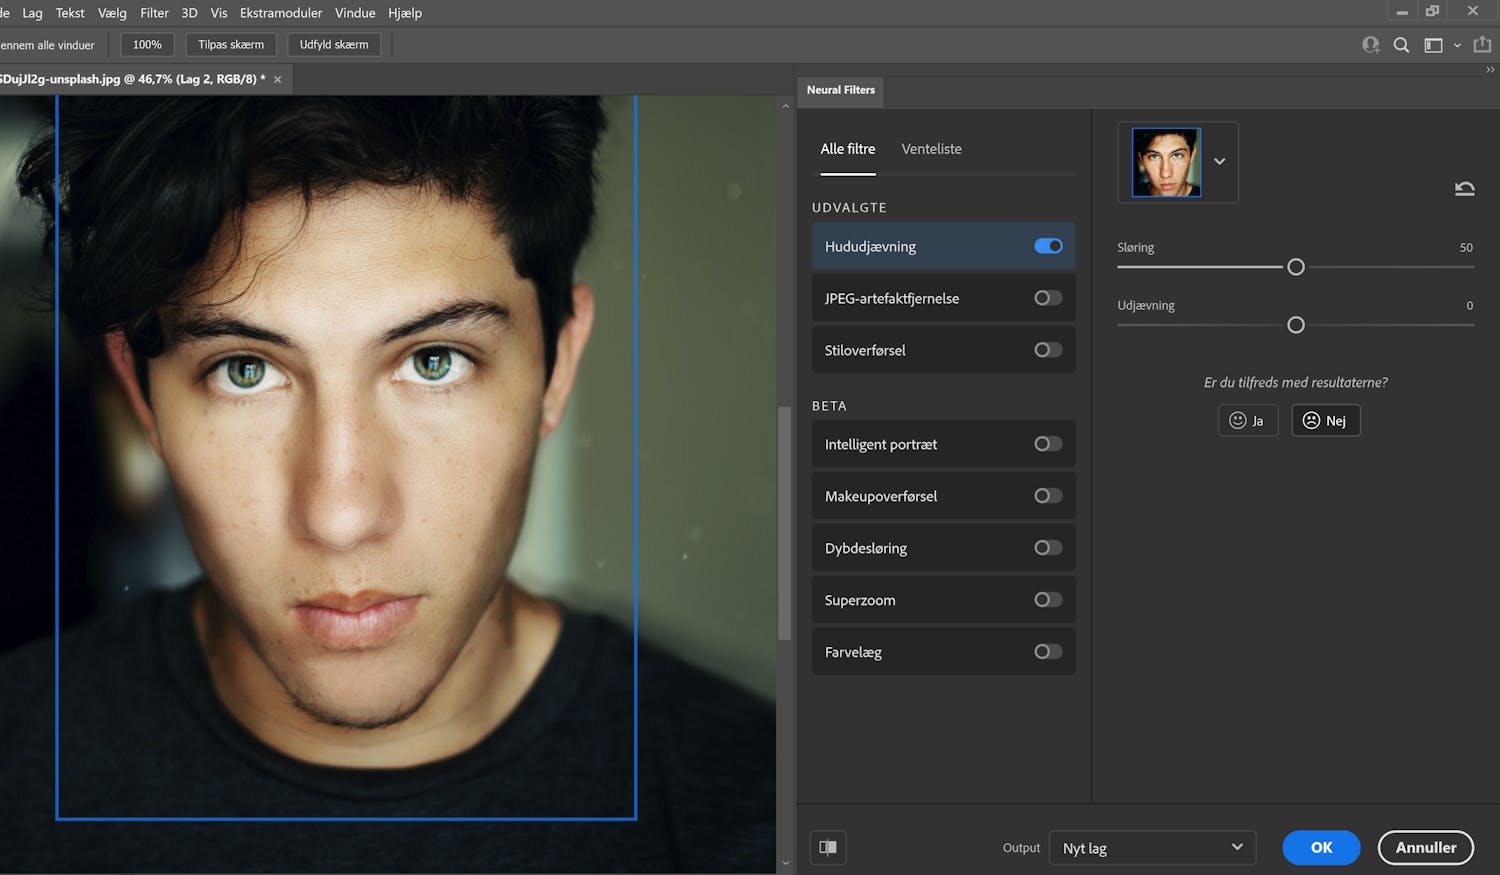Open the Filter menu

click(154, 13)
